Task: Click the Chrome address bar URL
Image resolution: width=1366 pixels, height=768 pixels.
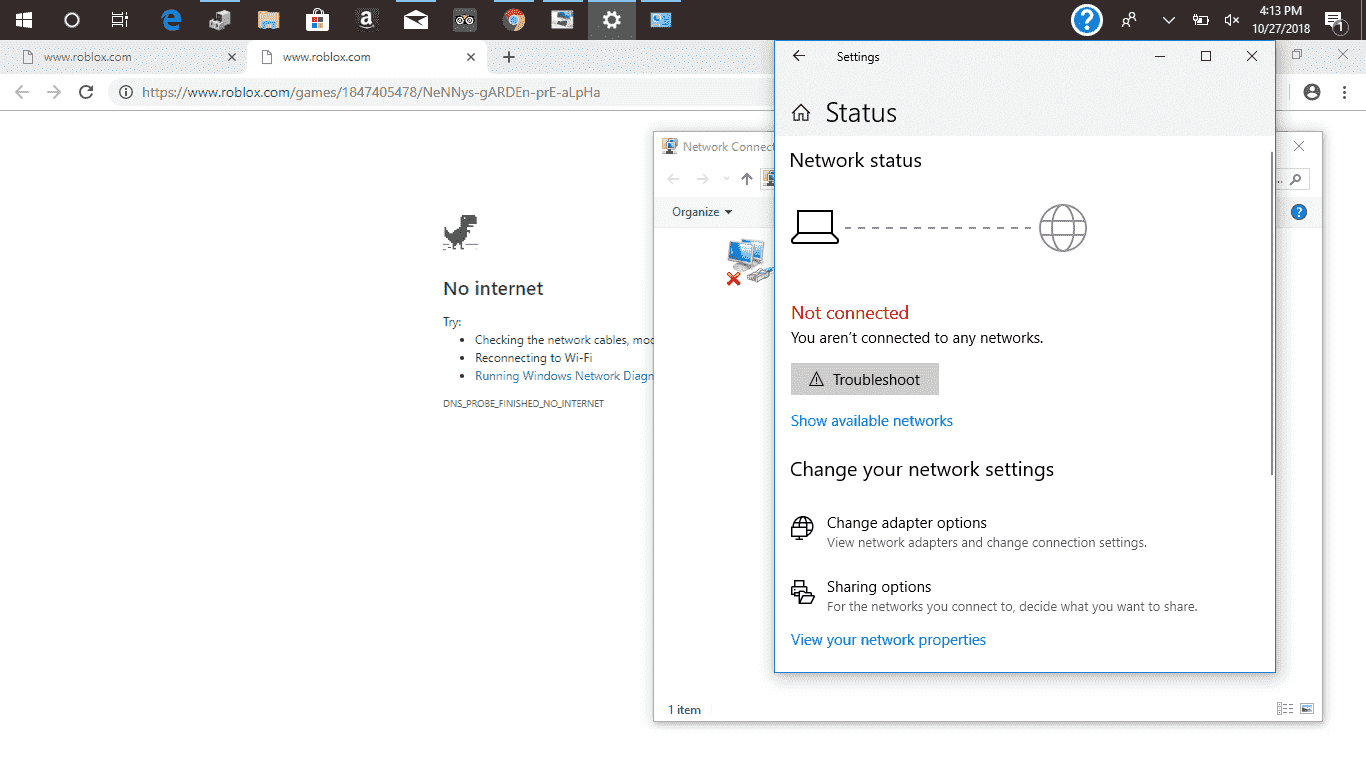Action: [x=370, y=92]
